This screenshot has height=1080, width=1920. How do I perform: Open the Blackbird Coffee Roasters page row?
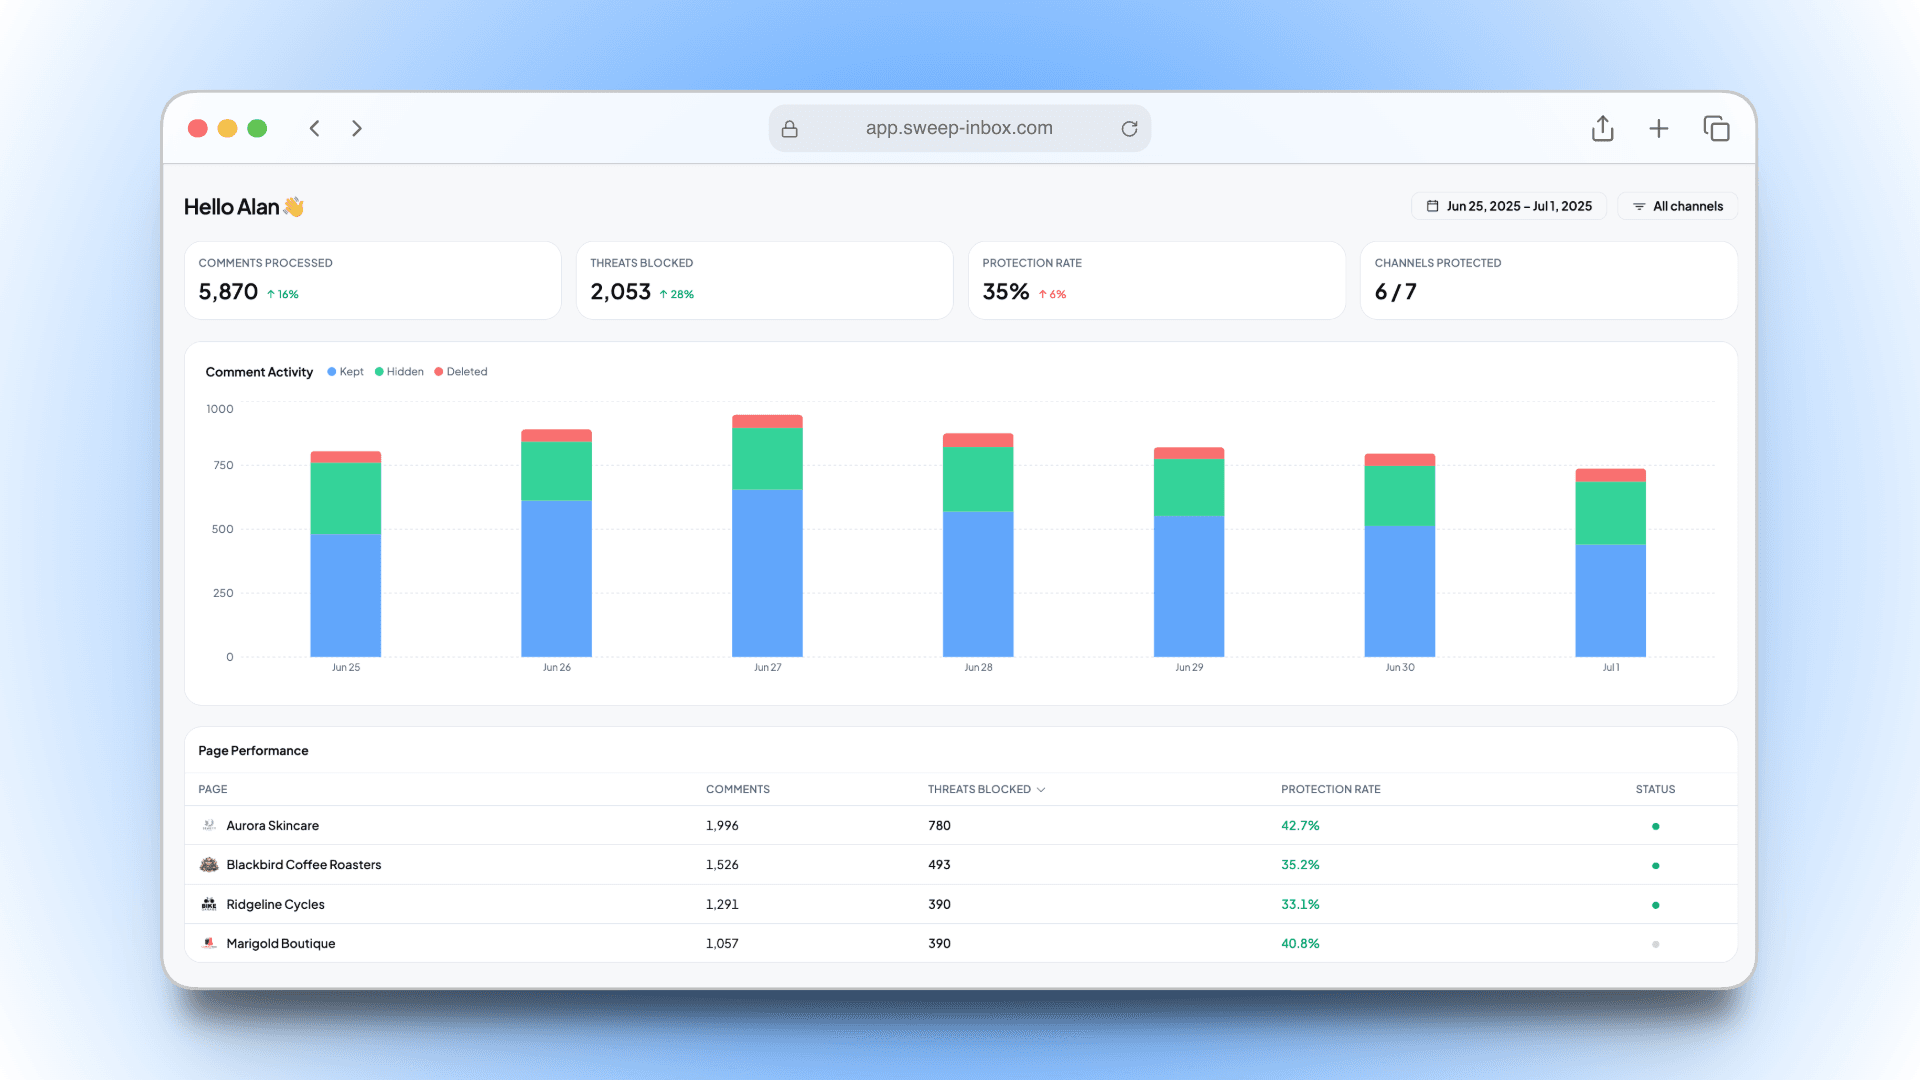pos(961,865)
